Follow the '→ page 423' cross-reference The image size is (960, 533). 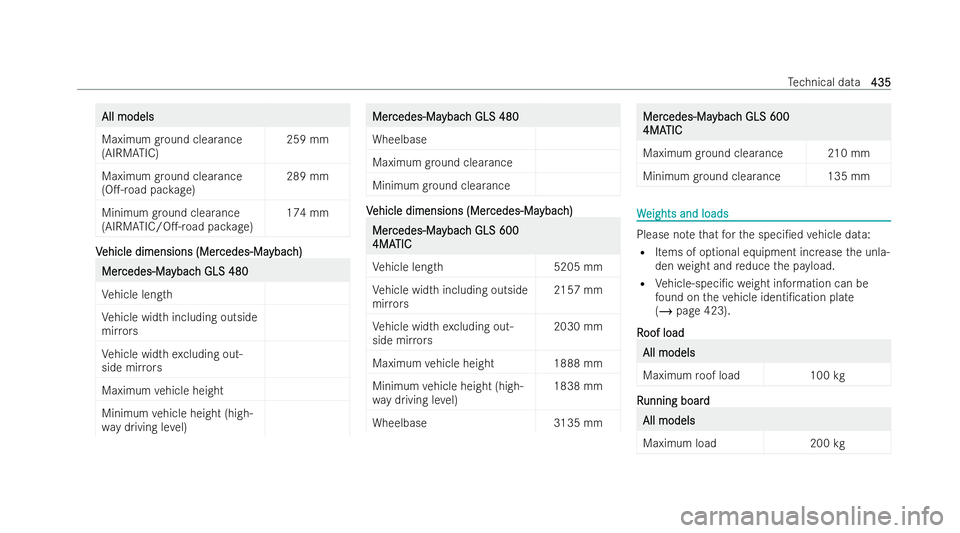[x=692, y=311]
